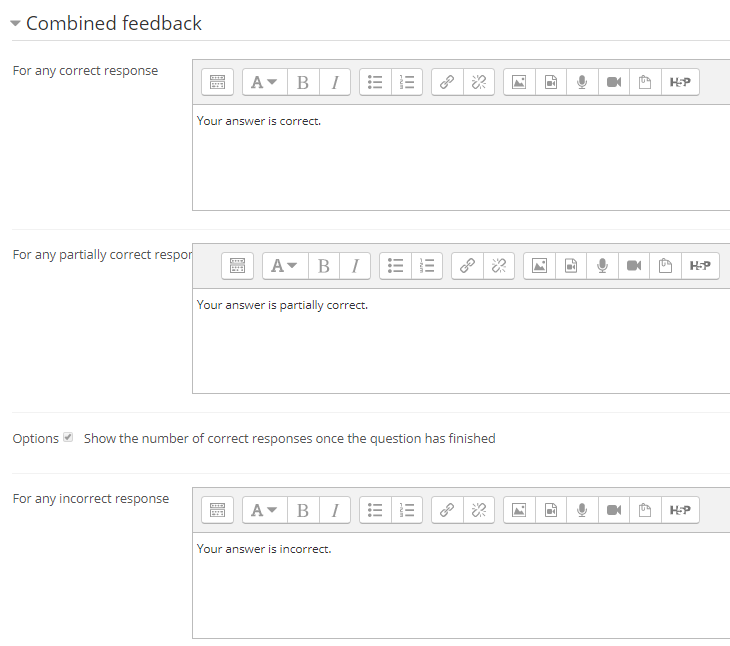This screenshot has height=646, width=730.
Task: Open paragraph styles dropdown in correct response editor
Action: tap(265, 82)
